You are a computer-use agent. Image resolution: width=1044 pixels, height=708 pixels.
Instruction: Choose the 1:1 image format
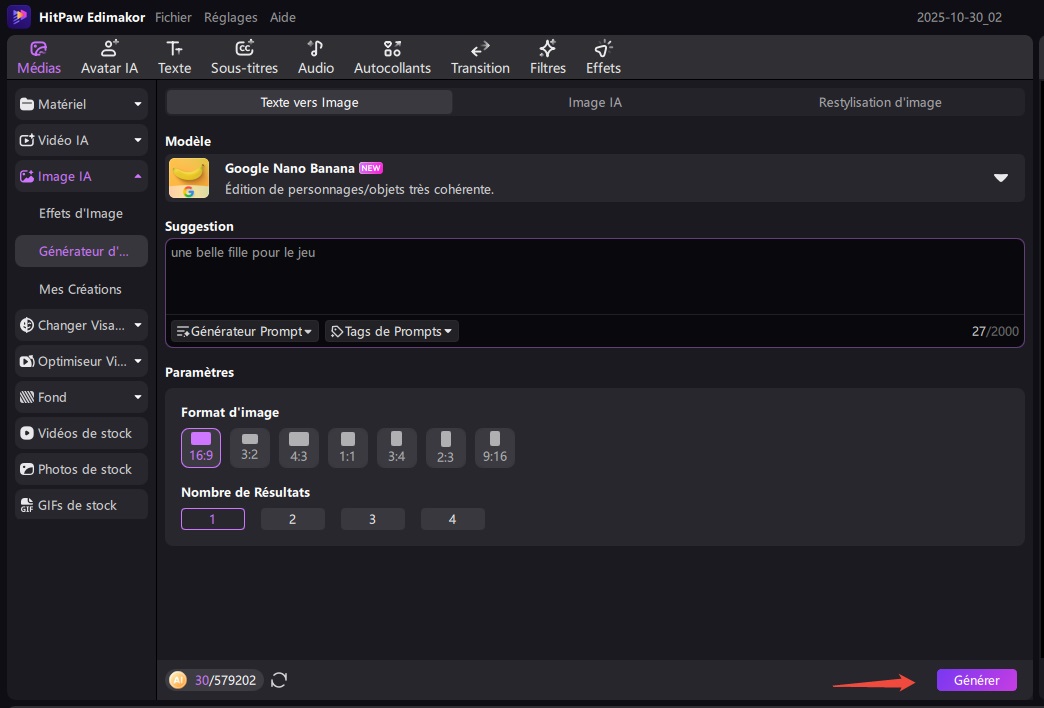tap(348, 447)
